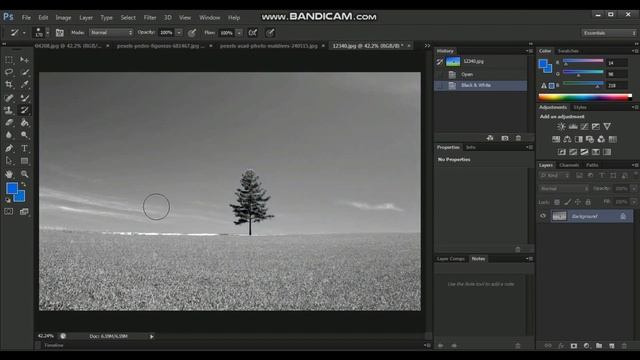Select the Brush tool in toolbox
This screenshot has width=640, height=360.
pyautogui.click(x=24, y=98)
